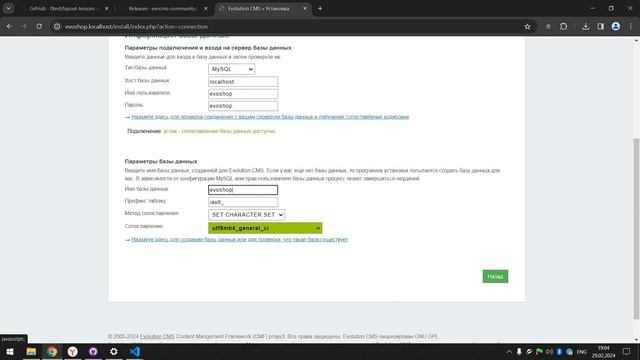Click the browser address bar URL
640x360 pixels.
(x=136, y=27)
